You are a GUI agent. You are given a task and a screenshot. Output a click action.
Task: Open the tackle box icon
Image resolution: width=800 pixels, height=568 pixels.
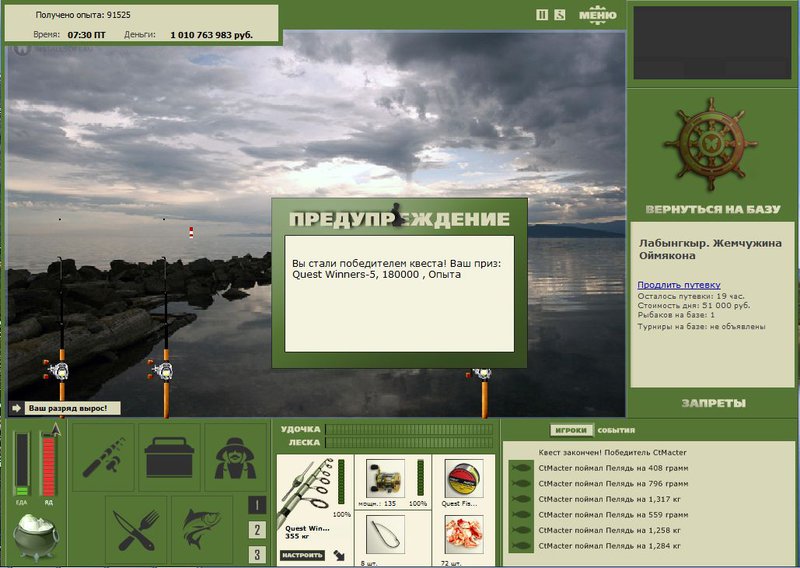pos(169,457)
